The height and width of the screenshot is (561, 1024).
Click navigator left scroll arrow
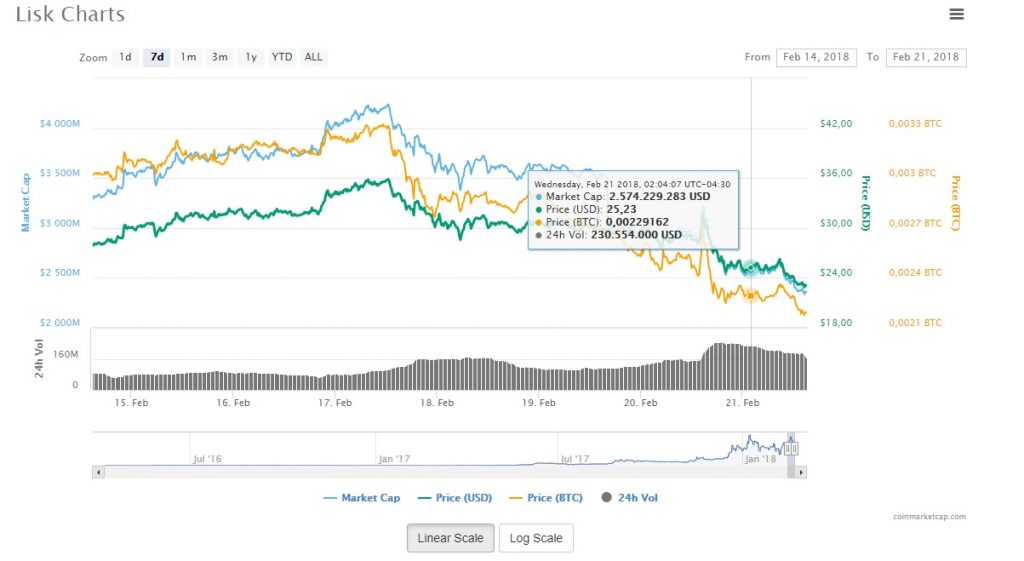coord(98,472)
